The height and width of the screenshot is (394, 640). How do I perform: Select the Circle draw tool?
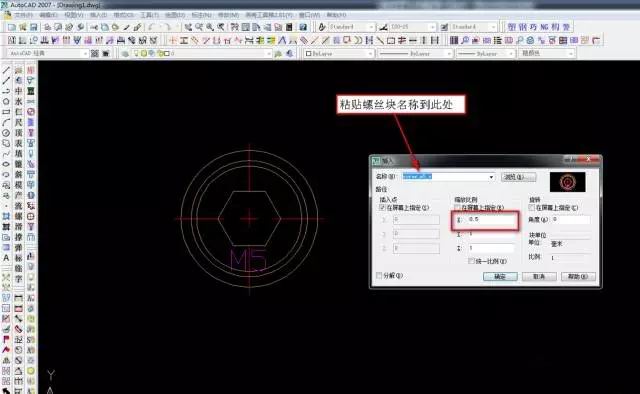6,133
